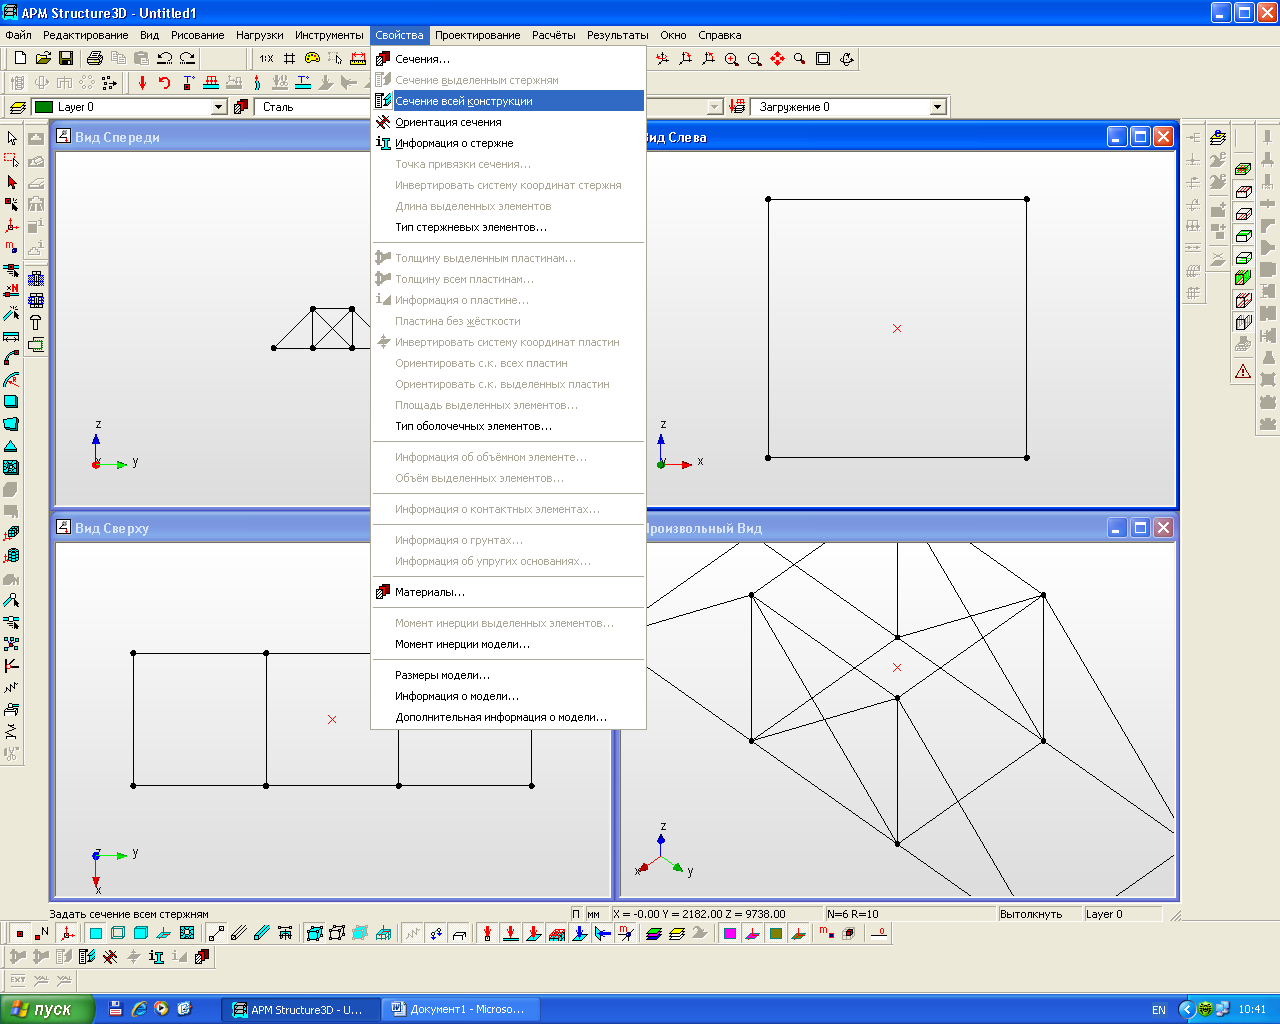Click the 1:X scale icon
The width and height of the screenshot is (1280, 1024).
tap(266, 59)
